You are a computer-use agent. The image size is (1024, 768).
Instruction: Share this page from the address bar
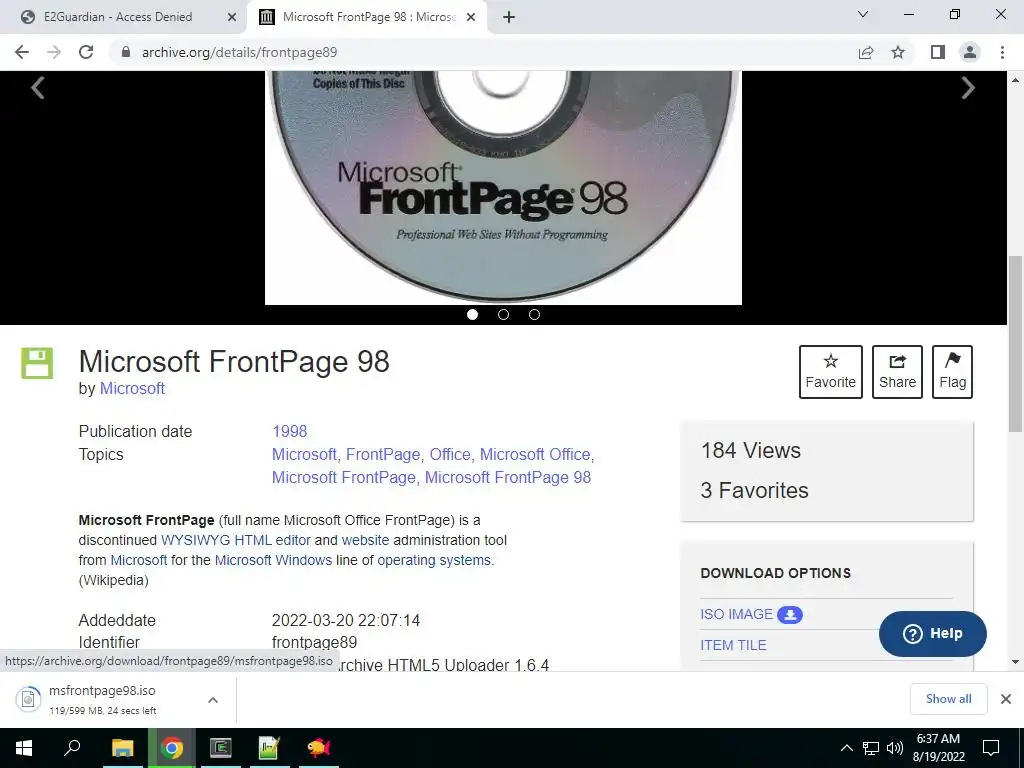pos(866,52)
